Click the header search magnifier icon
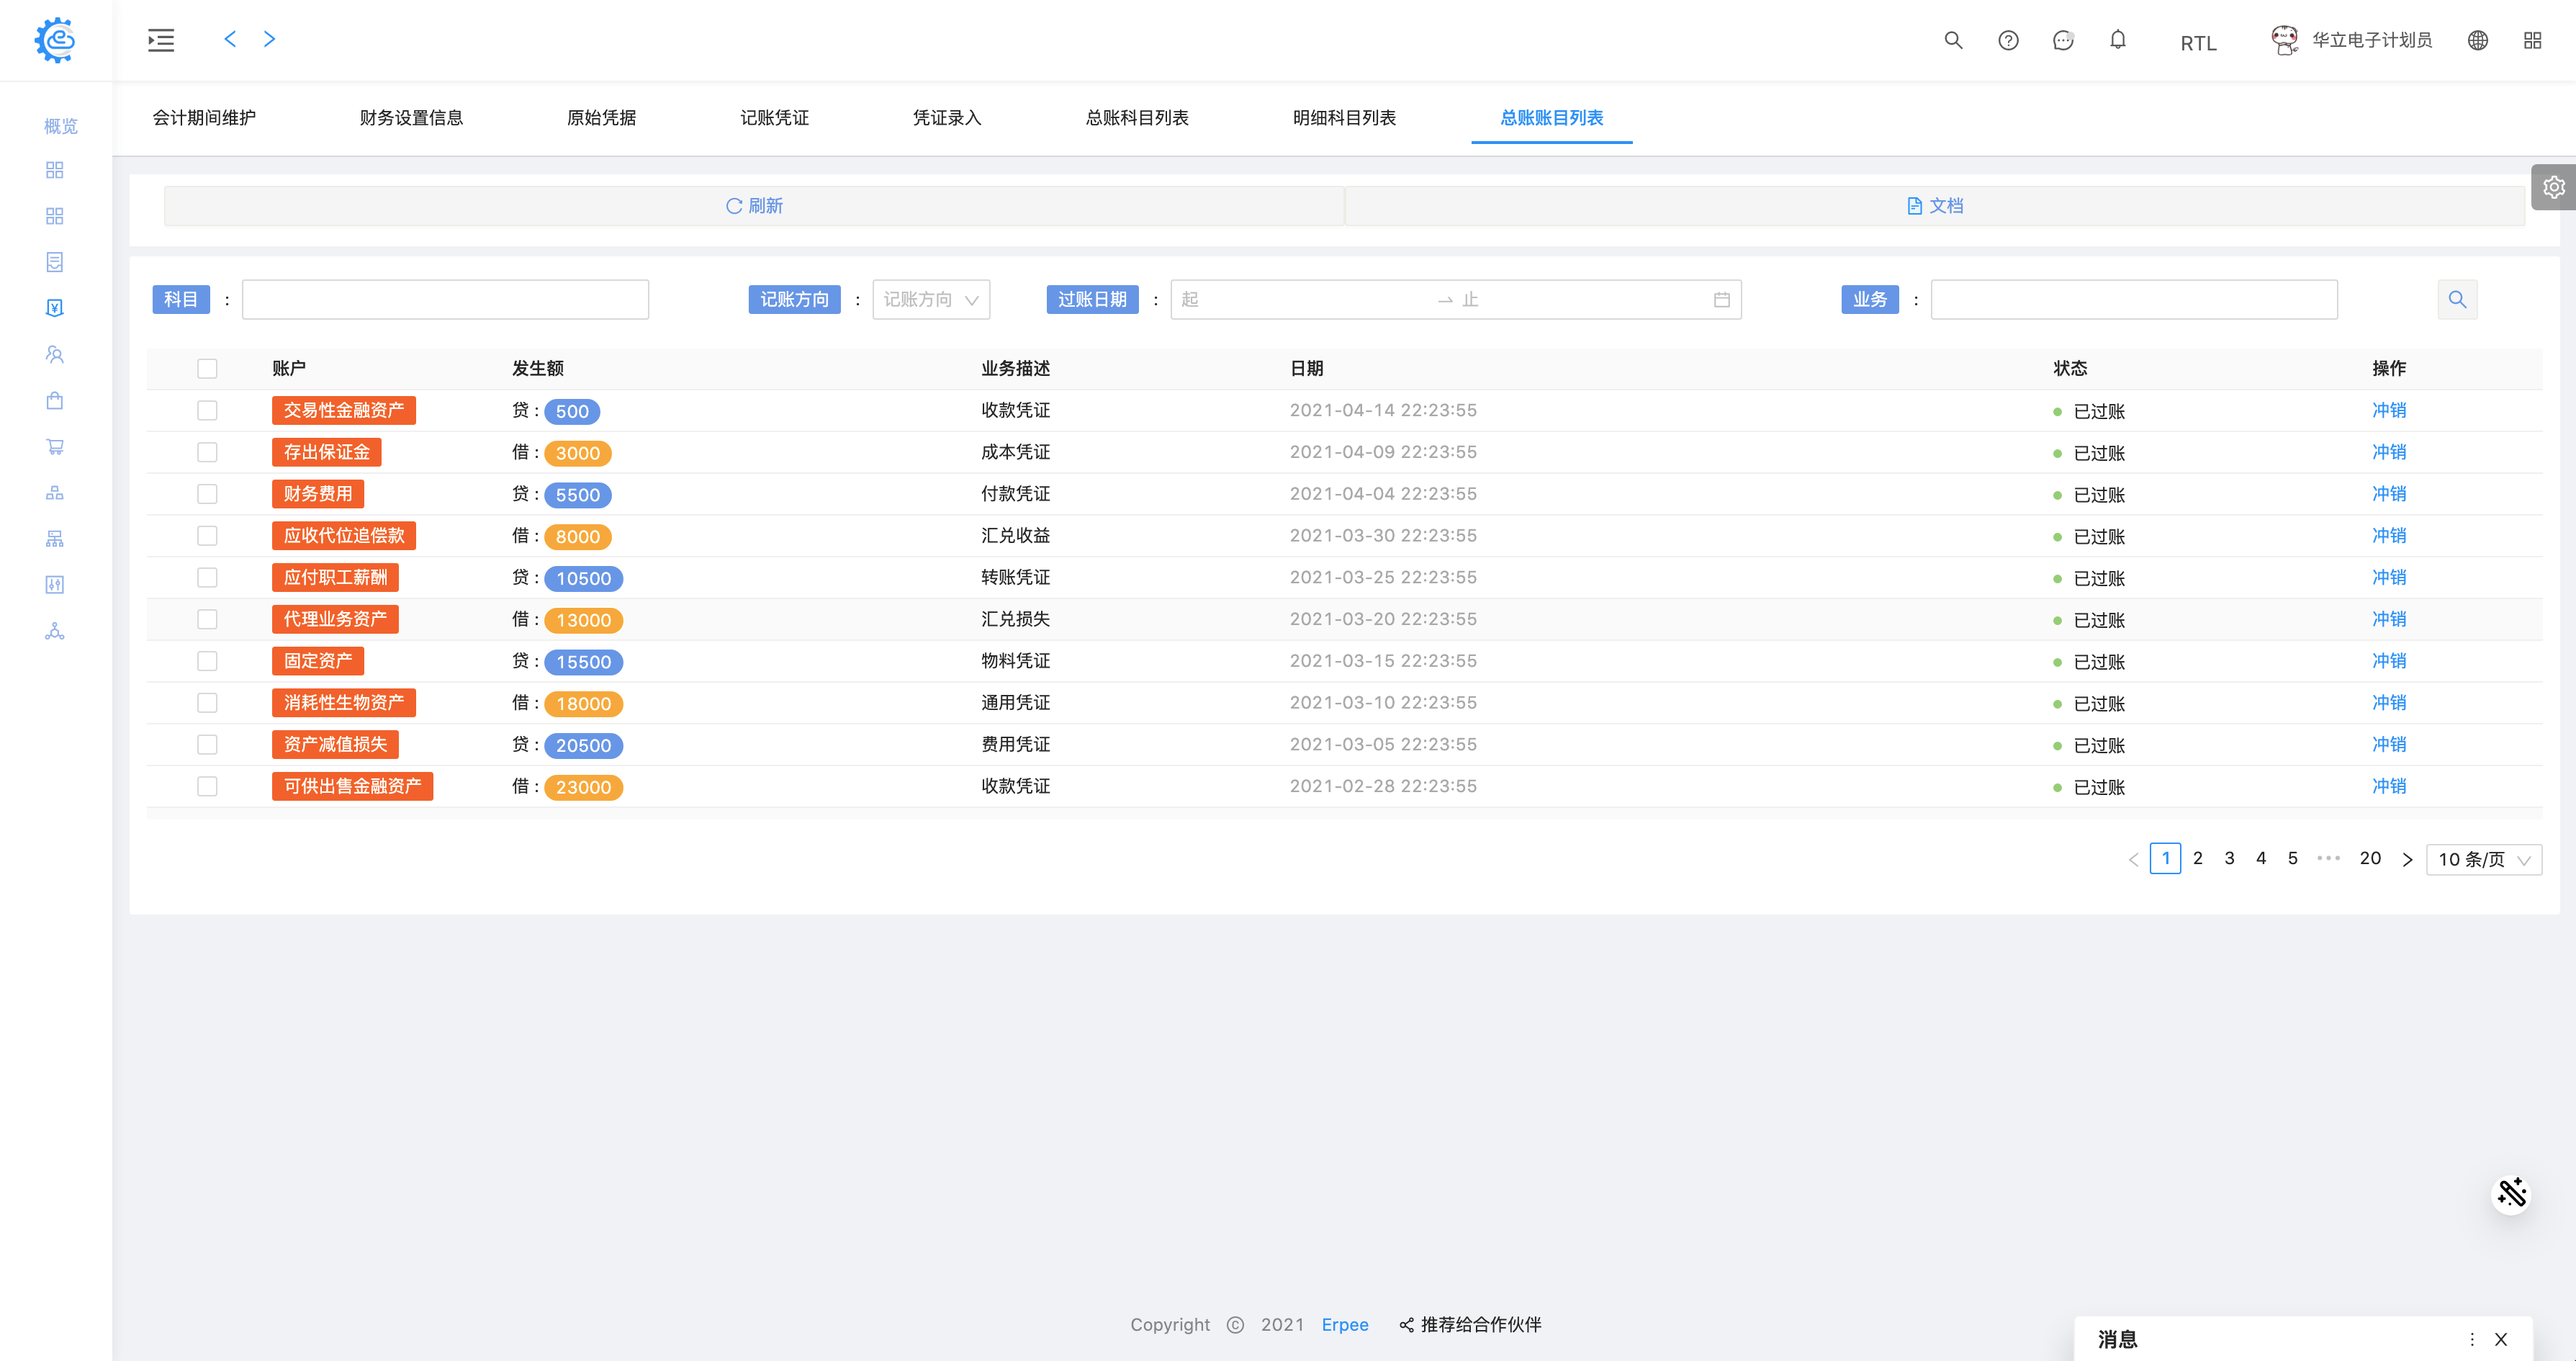 coord(1952,40)
